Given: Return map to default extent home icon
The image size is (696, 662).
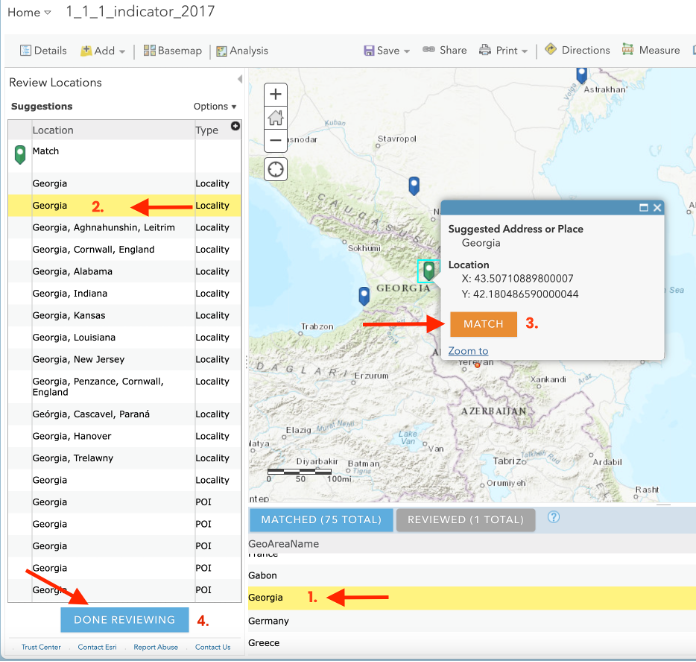Looking at the screenshot, I should tap(276, 118).
